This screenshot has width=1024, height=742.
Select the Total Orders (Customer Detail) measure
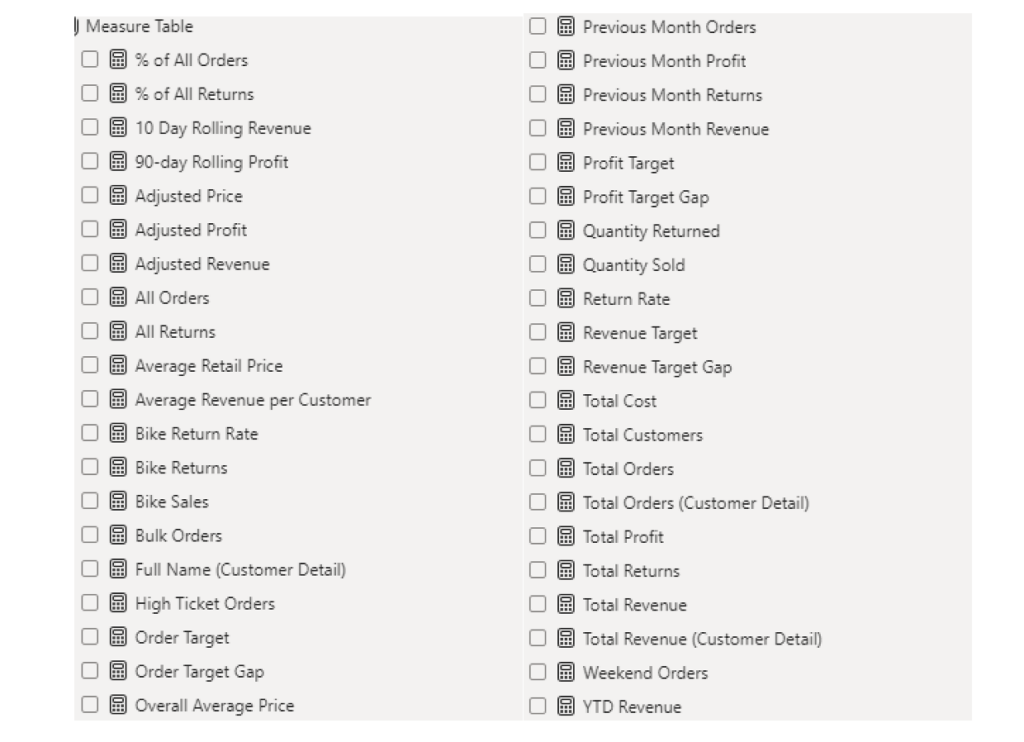(x=696, y=503)
